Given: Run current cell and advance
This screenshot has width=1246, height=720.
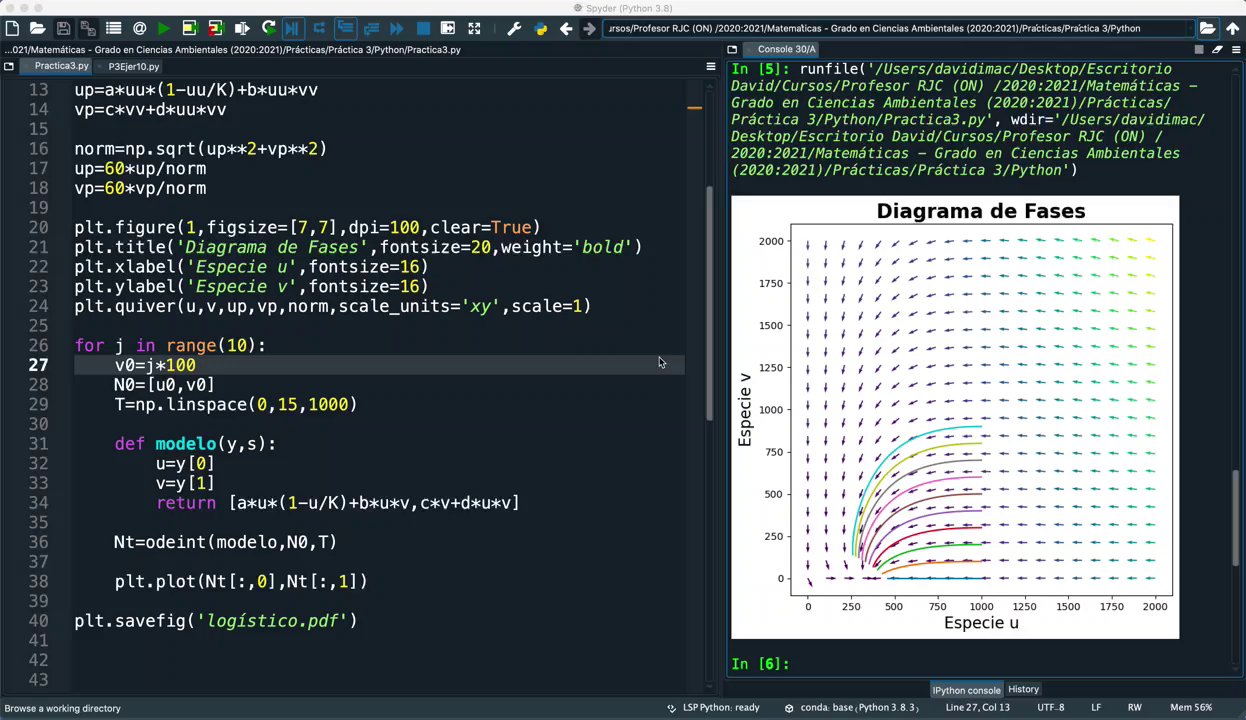Looking at the screenshot, I should pos(215,28).
